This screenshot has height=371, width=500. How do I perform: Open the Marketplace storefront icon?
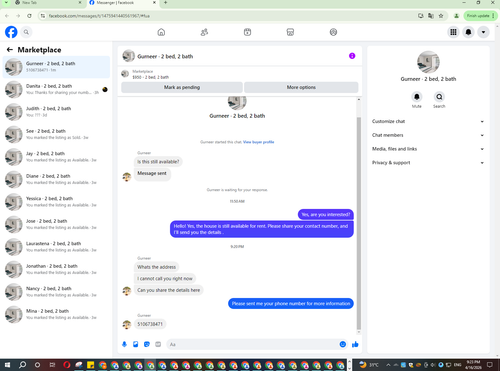290,32
